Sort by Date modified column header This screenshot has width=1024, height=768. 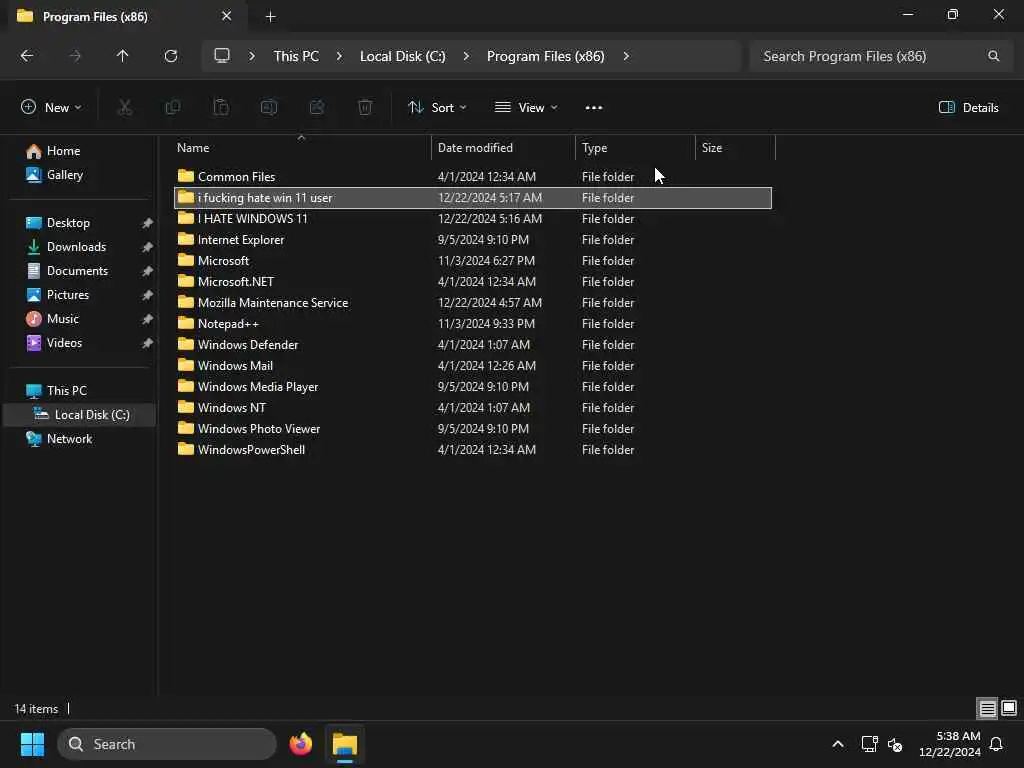(x=503, y=148)
